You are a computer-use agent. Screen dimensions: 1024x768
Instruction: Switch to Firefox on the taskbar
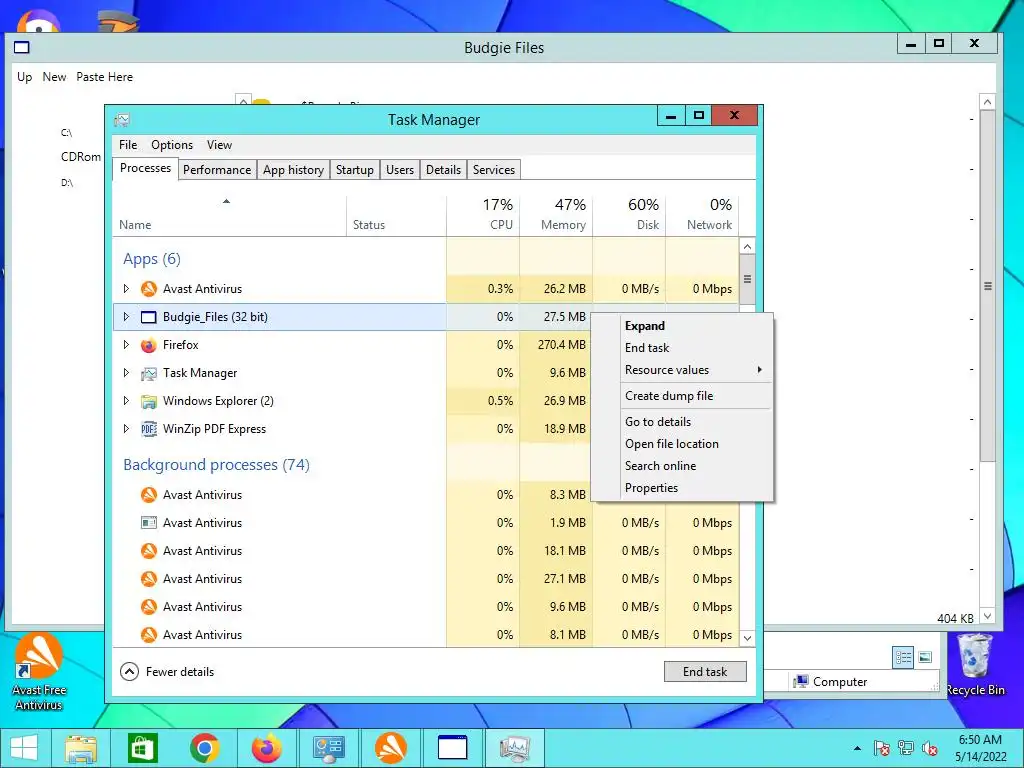[266, 748]
